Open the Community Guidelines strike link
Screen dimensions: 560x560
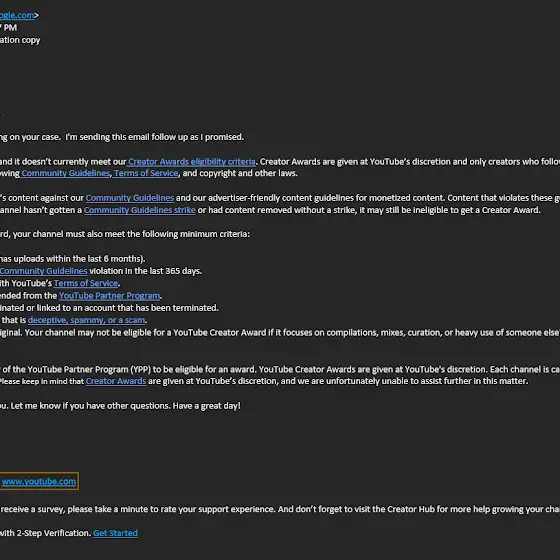[140, 210]
